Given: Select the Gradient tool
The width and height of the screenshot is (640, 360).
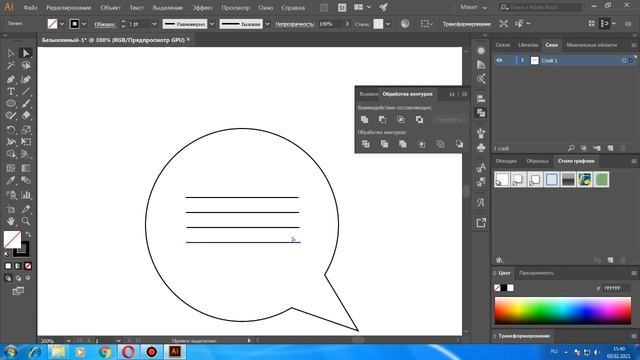Looking at the screenshot, I should pos(26,168).
